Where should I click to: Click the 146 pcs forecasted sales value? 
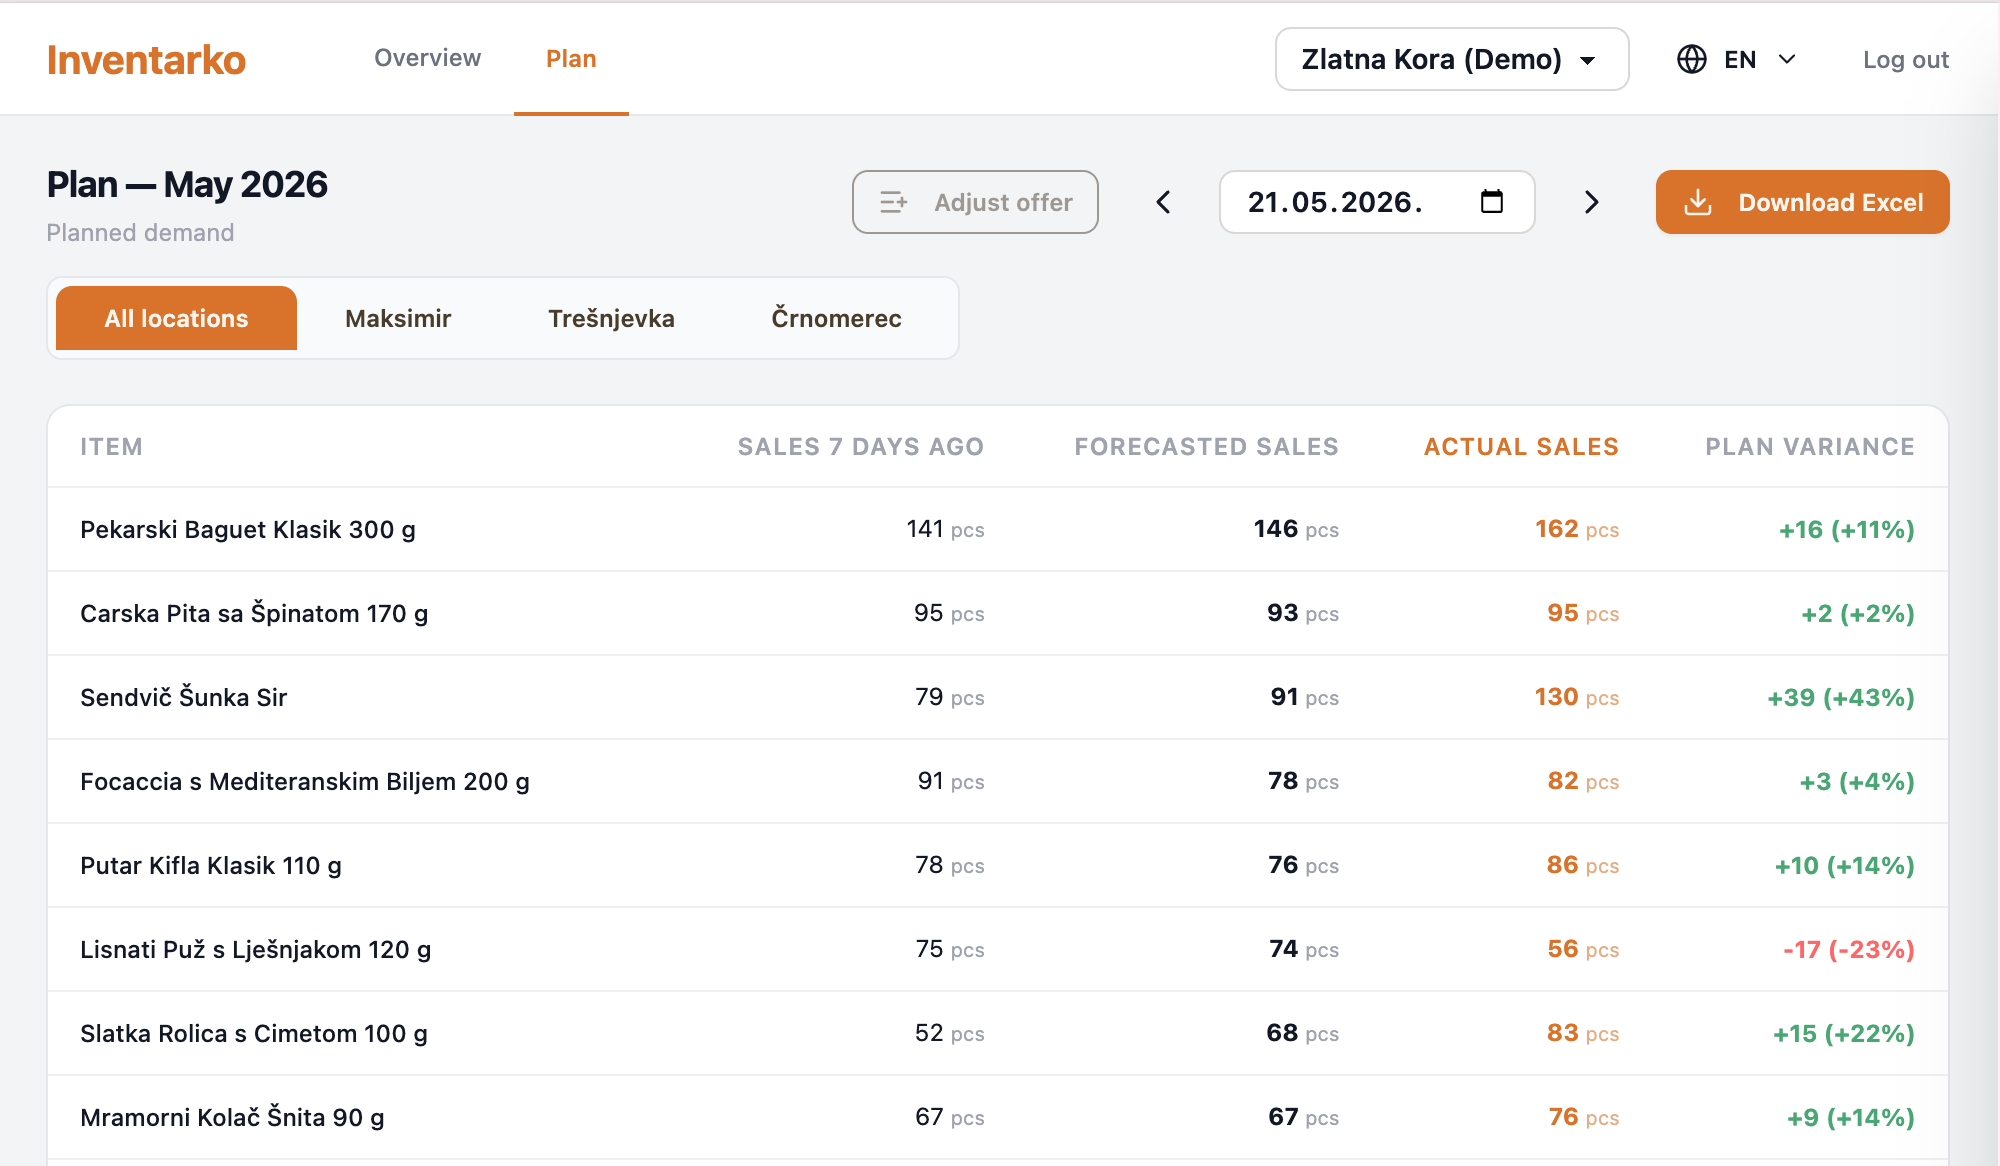[1296, 529]
